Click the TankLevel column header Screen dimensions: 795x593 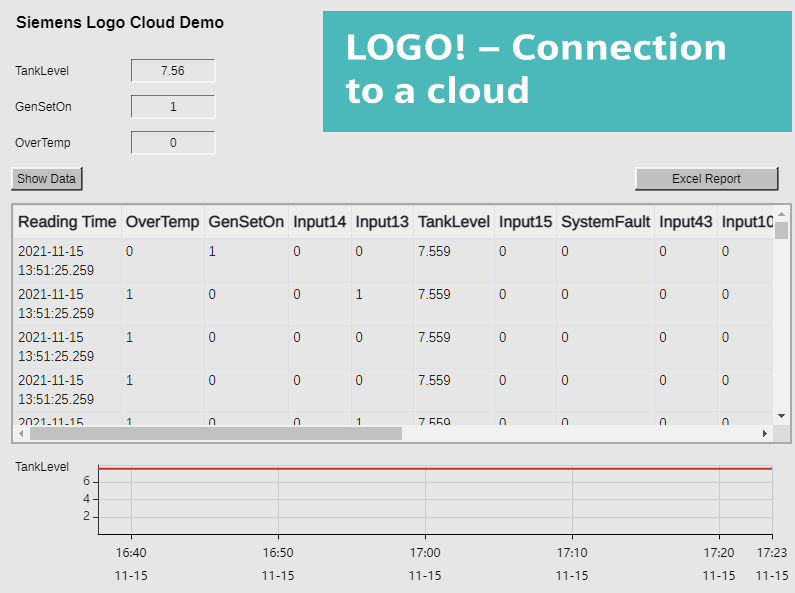[x=454, y=222]
